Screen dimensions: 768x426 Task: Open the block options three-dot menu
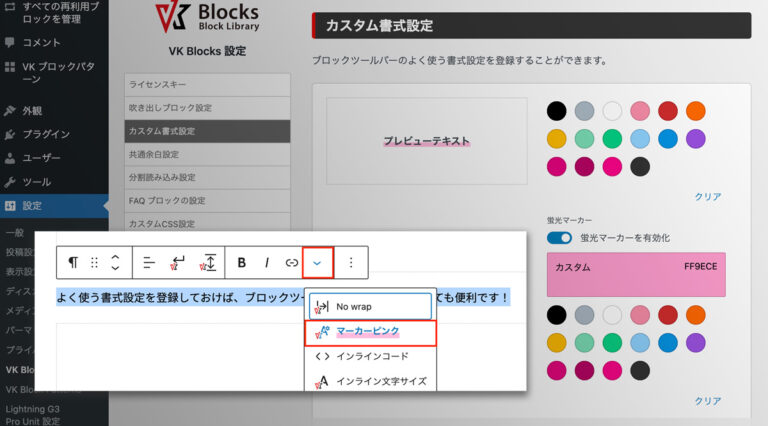pos(351,263)
